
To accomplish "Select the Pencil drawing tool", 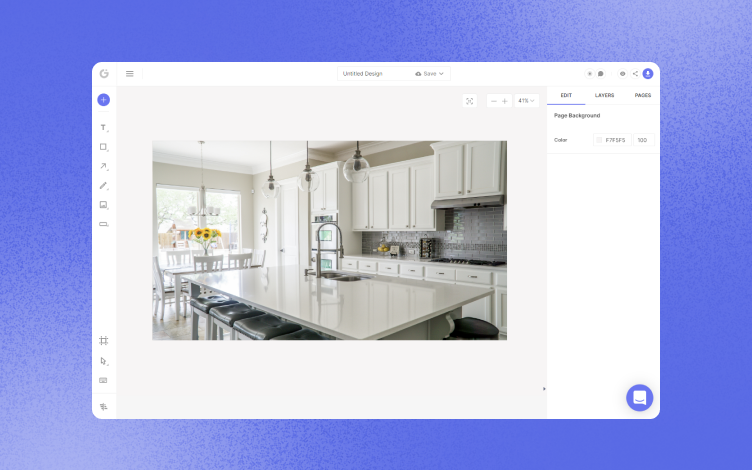I will pyautogui.click(x=104, y=186).
